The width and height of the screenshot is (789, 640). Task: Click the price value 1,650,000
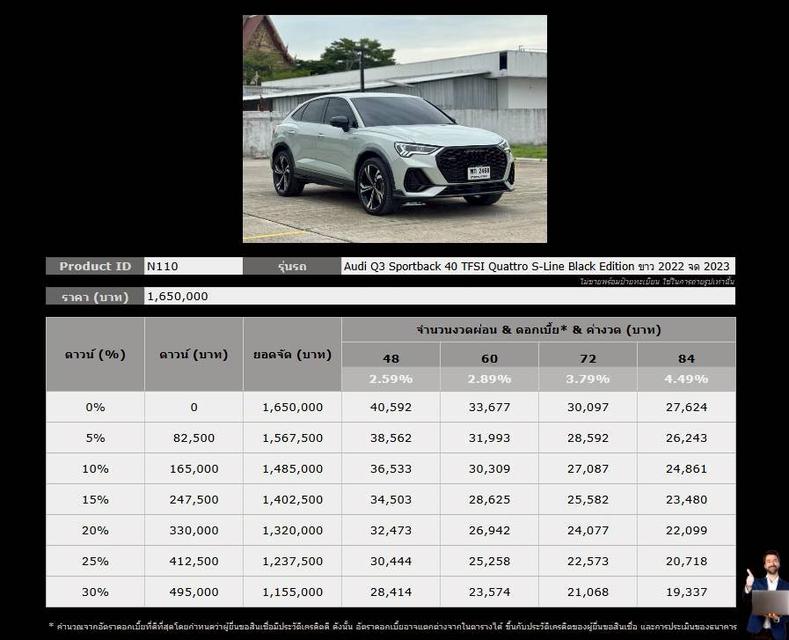(177, 296)
